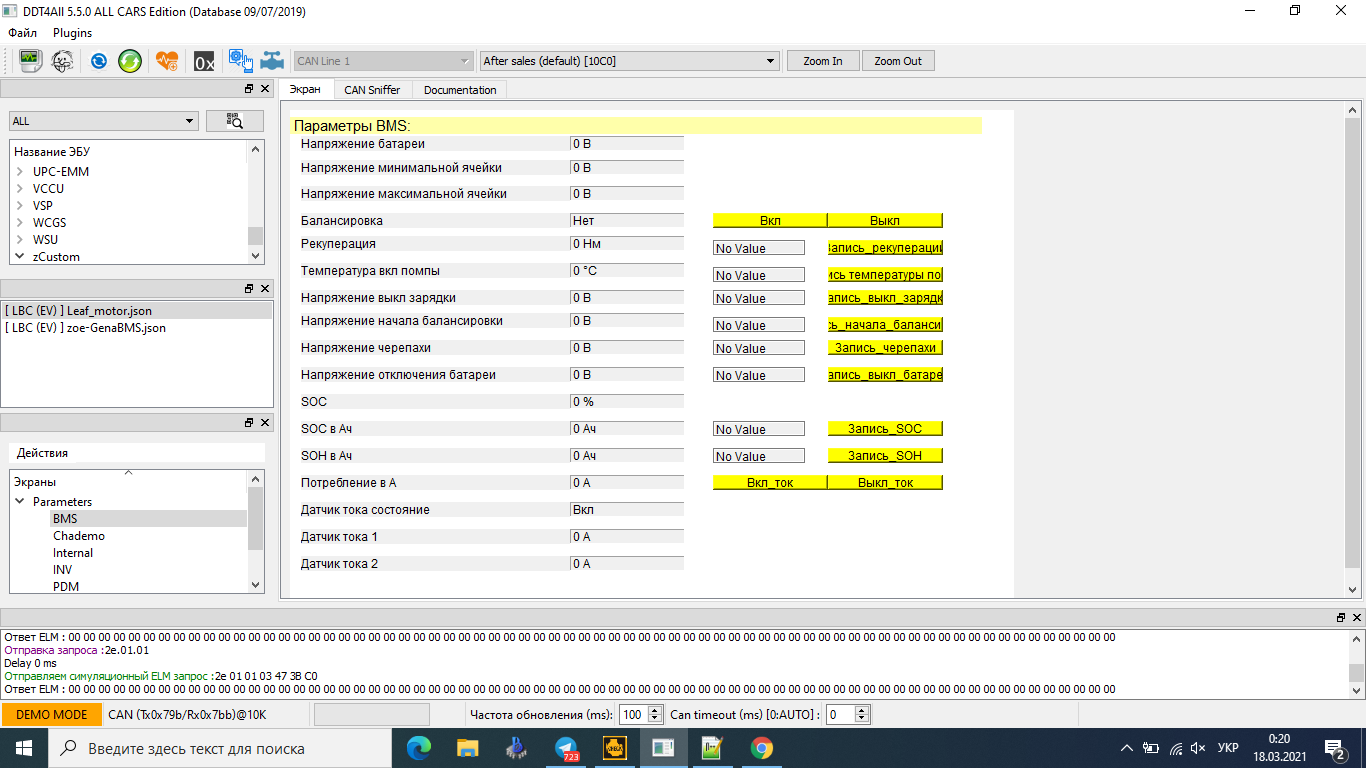Expand the VCCU node in ECU tree
The height and width of the screenshot is (768, 1366).
coord(20,189)
